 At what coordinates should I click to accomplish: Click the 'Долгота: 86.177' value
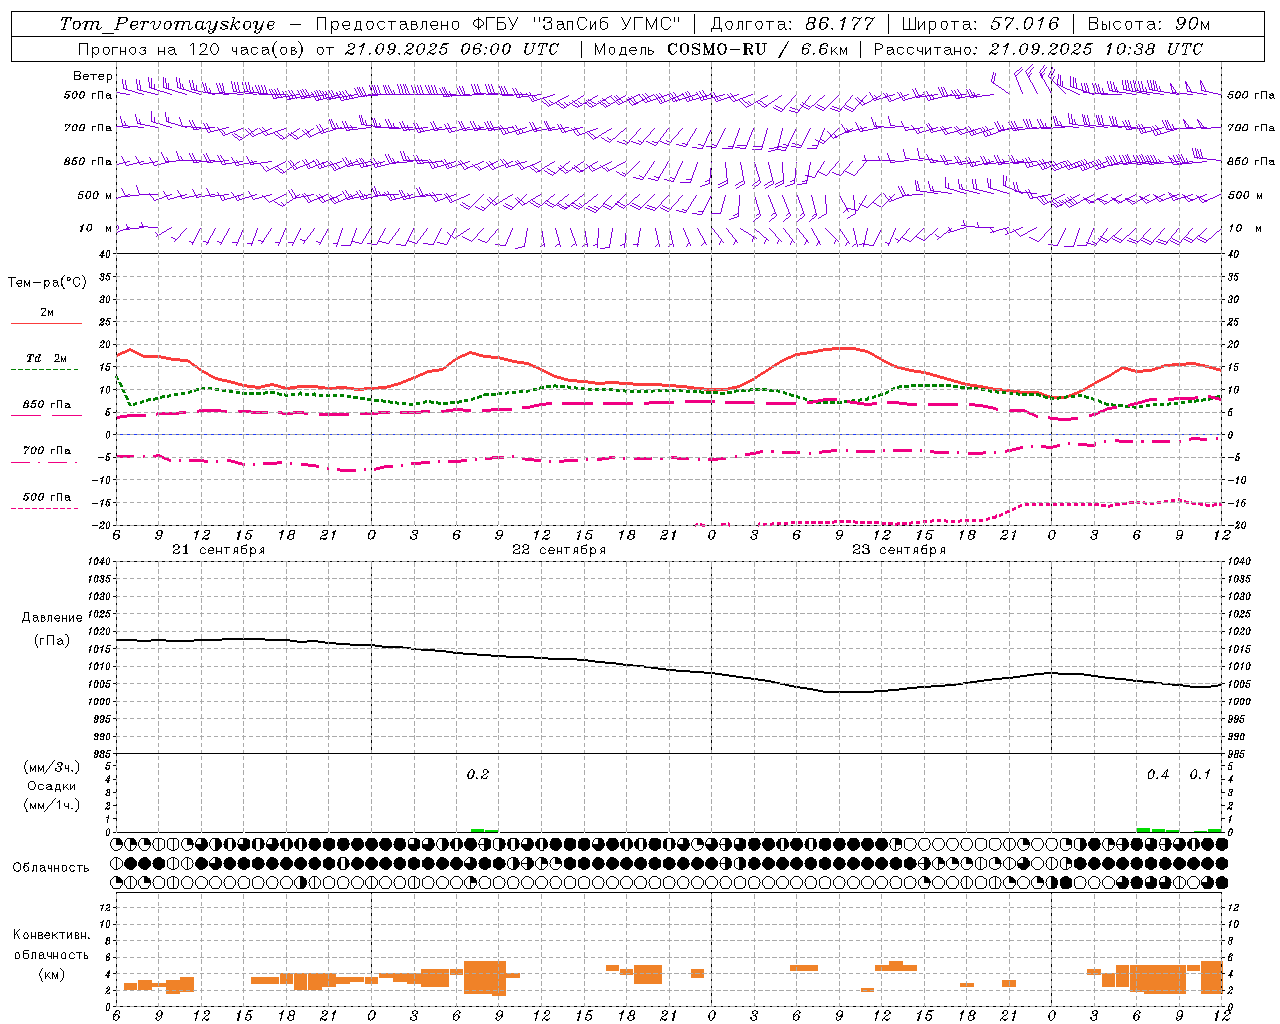(792, 24)
